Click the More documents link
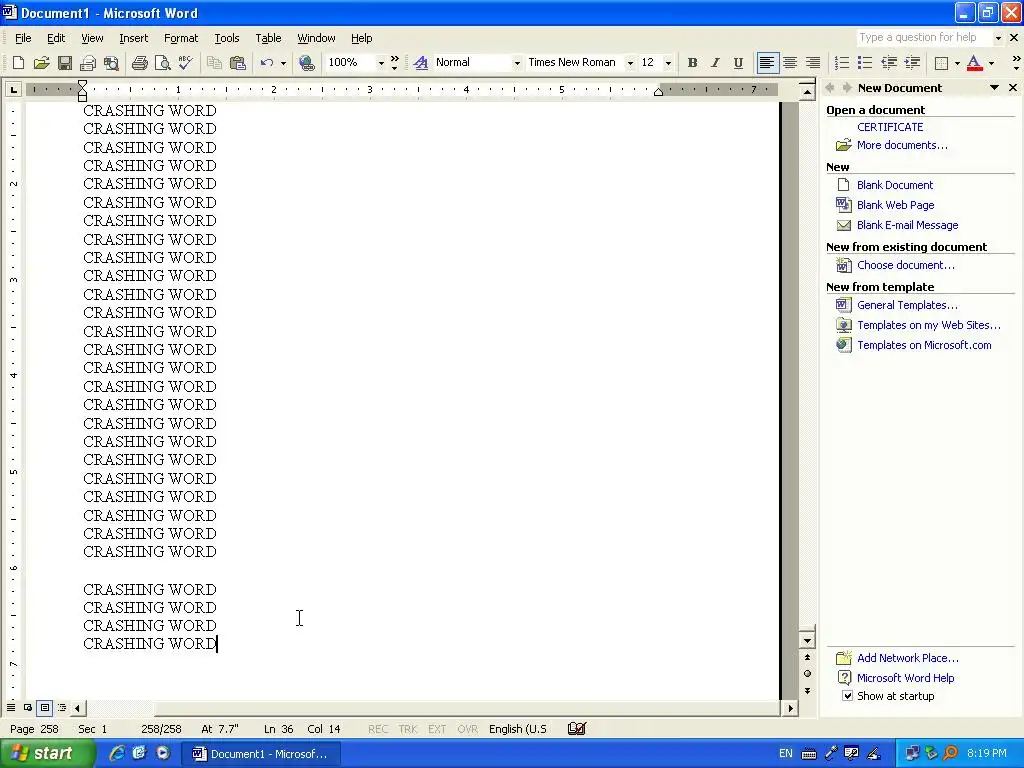The image size is (1024, 768). pos(902,145)
